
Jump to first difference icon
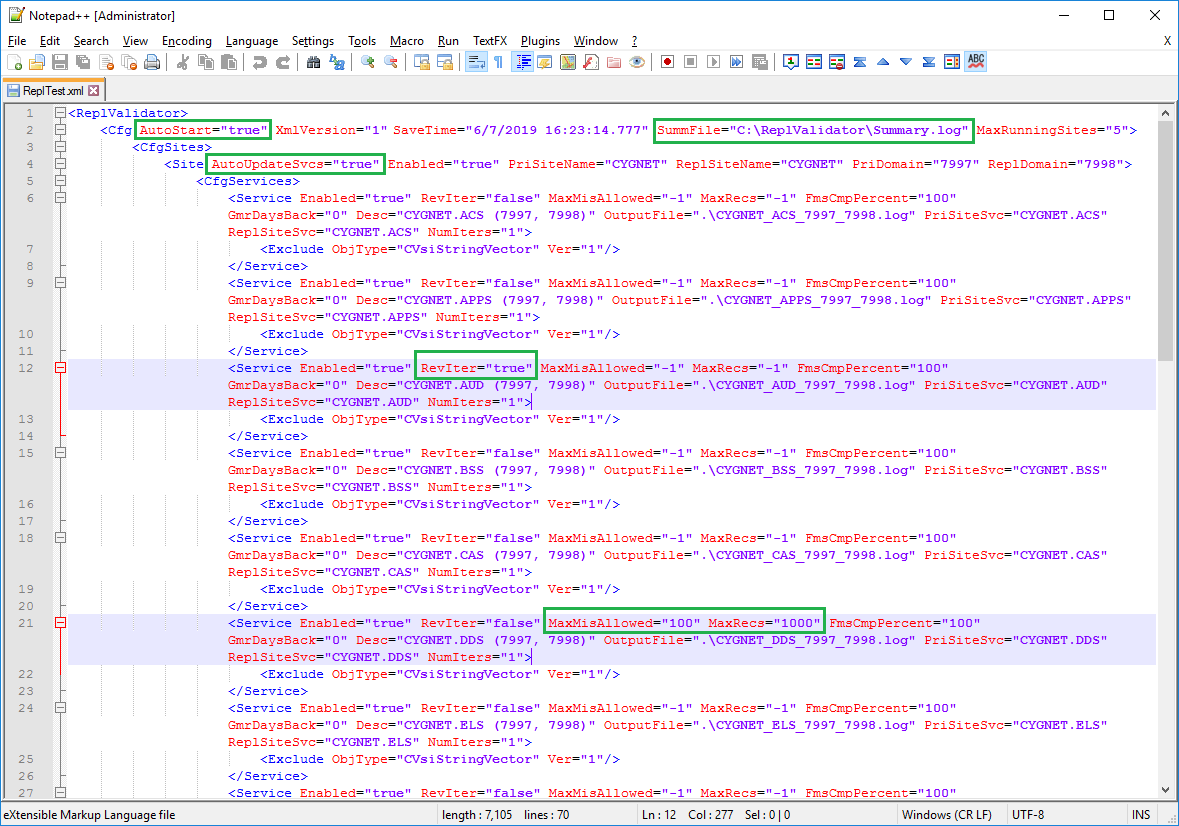tap(859, 62)
